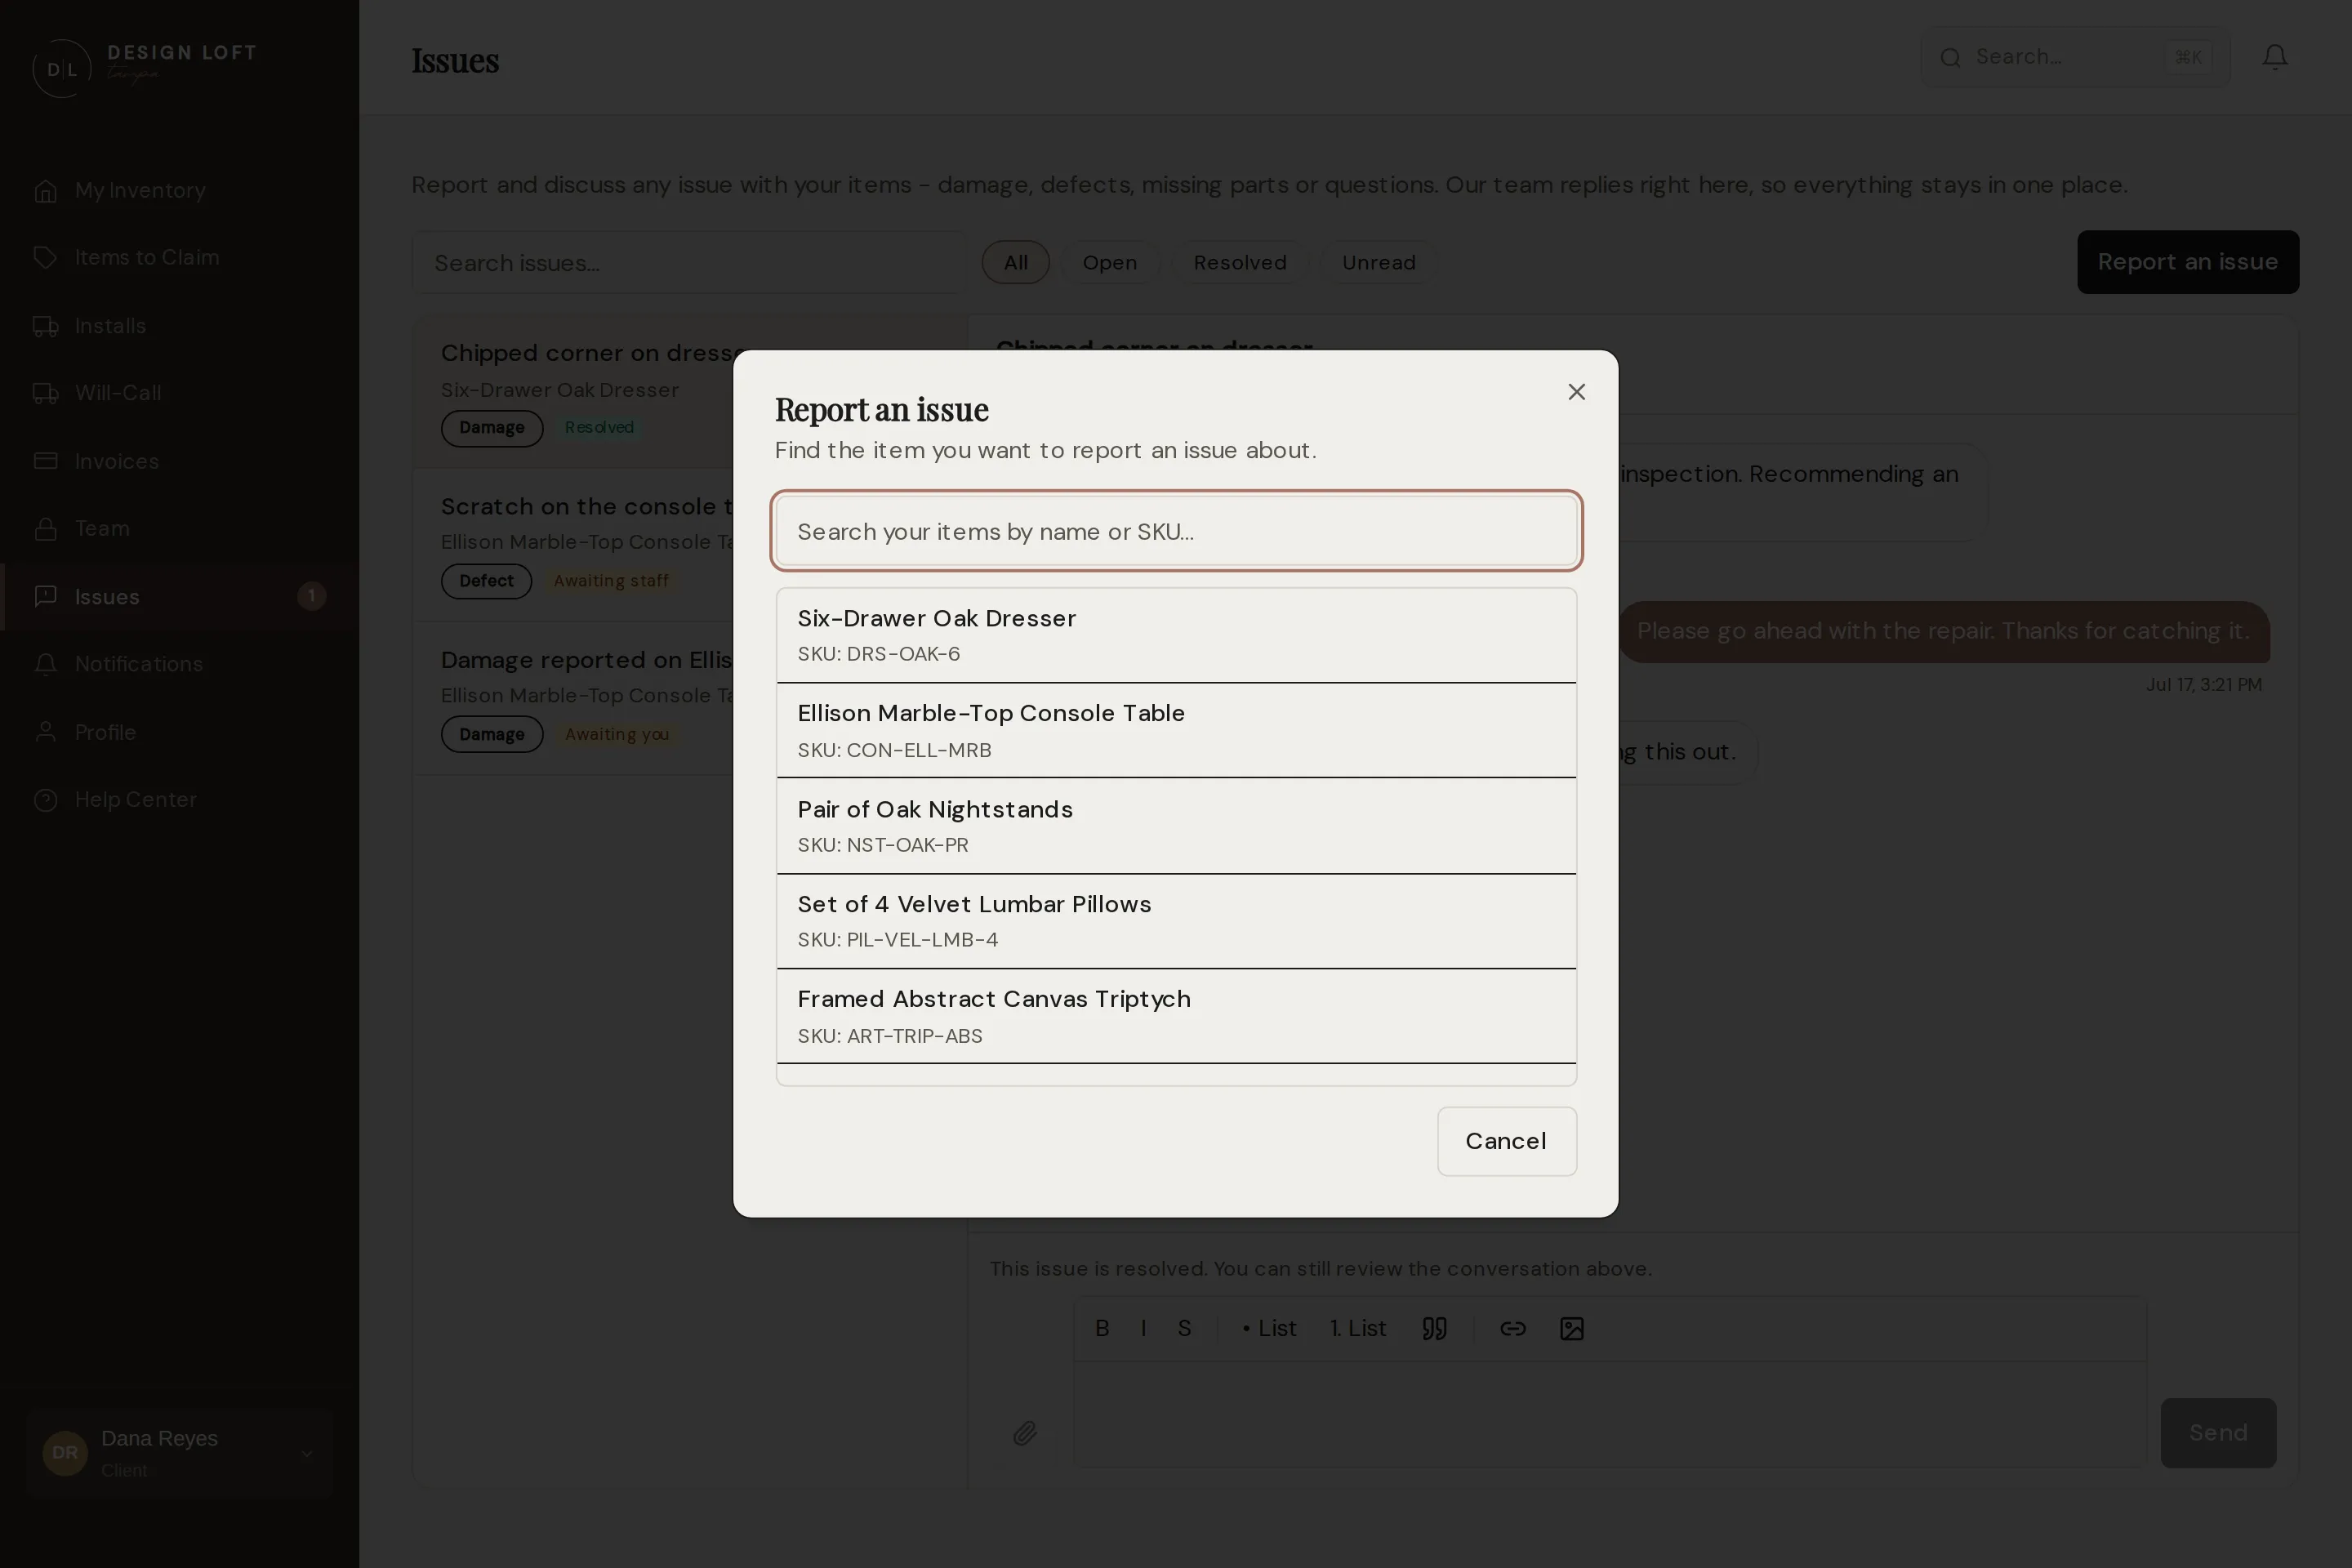2352x1568 pixels.
Task: Click the Damage tag on dresser issue
Action: (491, 428)
